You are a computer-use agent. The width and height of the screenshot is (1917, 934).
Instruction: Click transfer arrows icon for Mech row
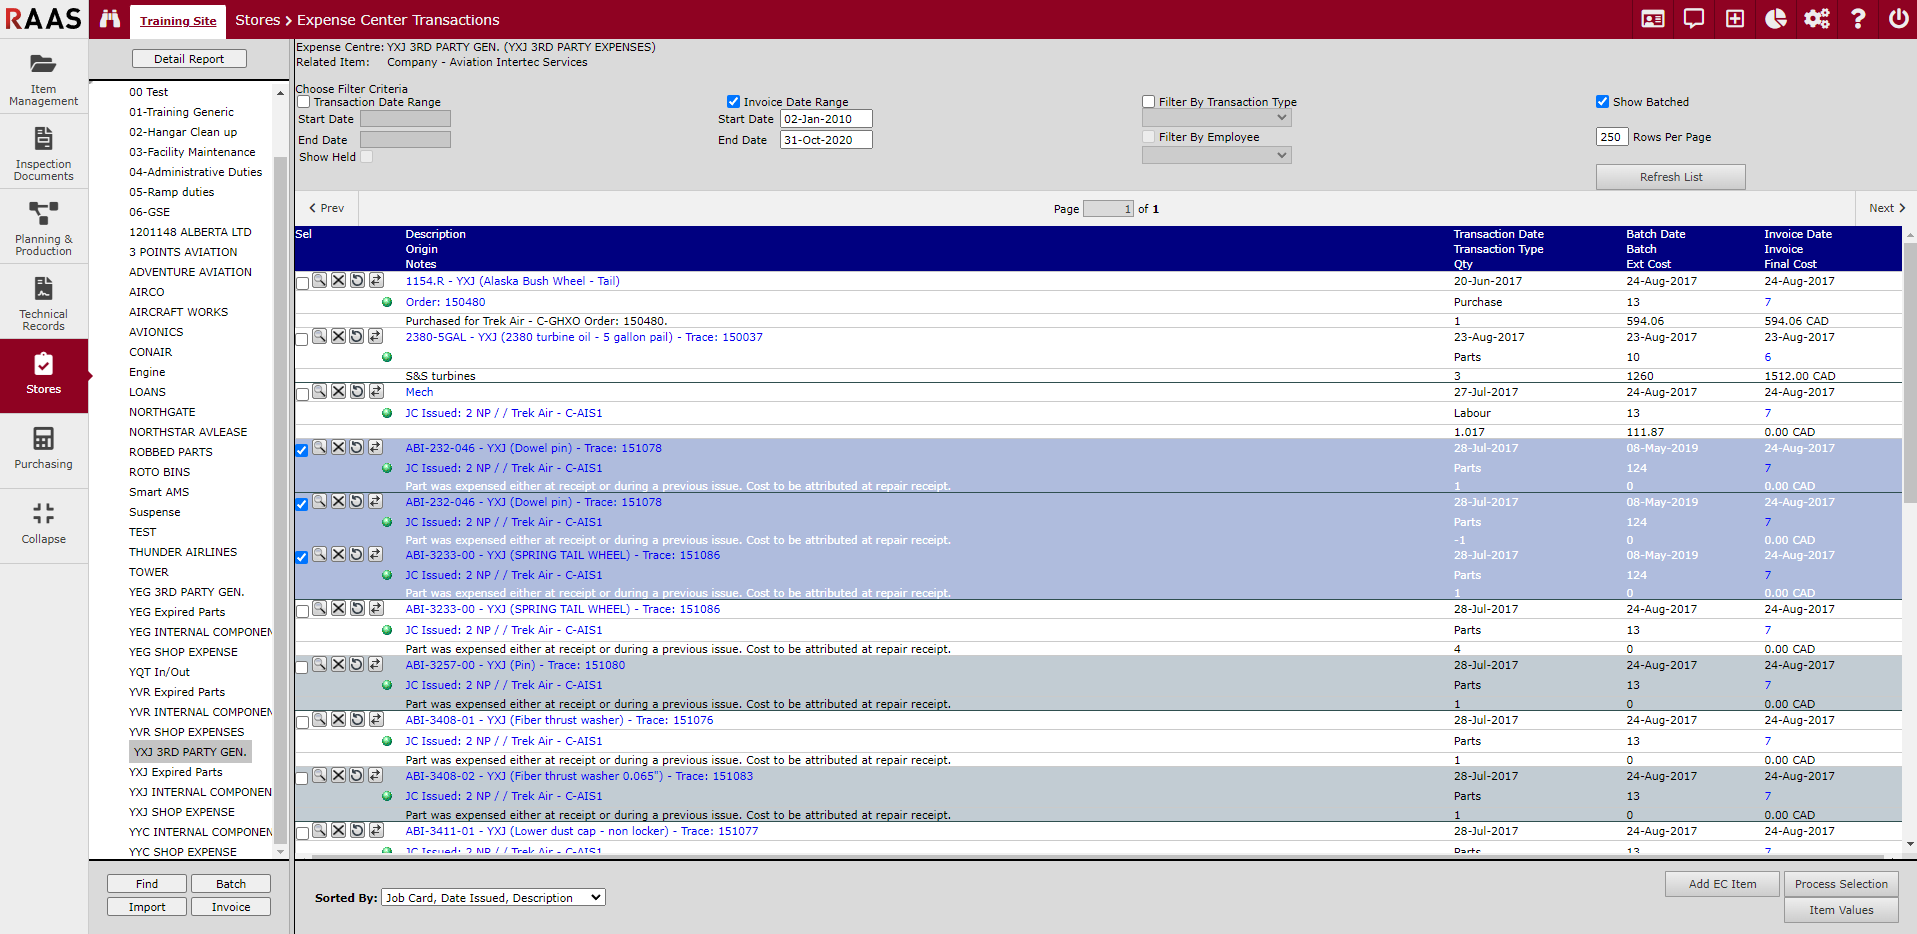(376, 392)
